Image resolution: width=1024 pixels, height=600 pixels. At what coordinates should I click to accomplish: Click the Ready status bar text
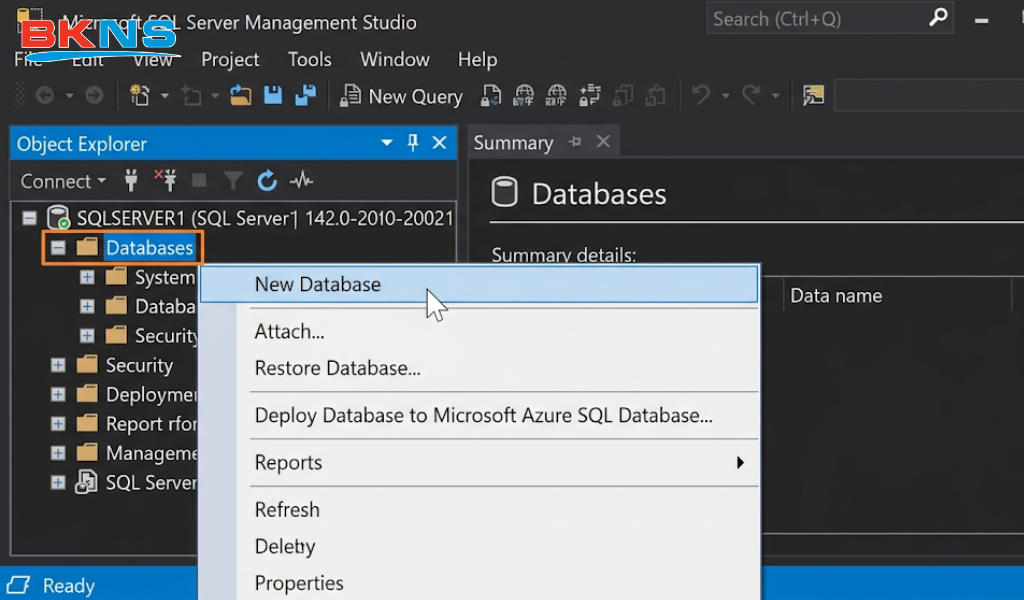(69, 586)
